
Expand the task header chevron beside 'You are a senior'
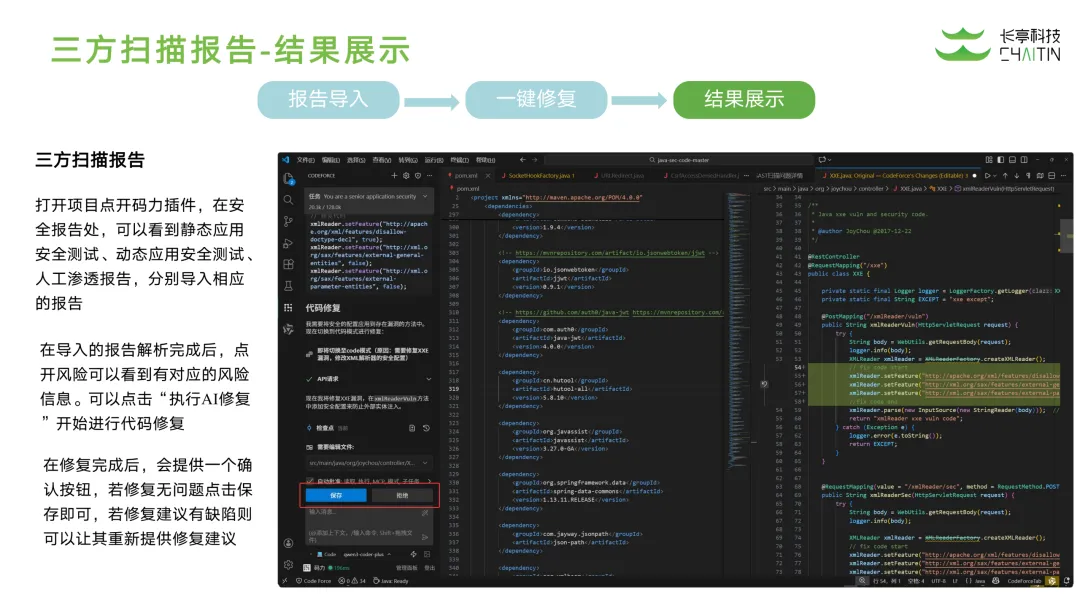pos(425,196)
